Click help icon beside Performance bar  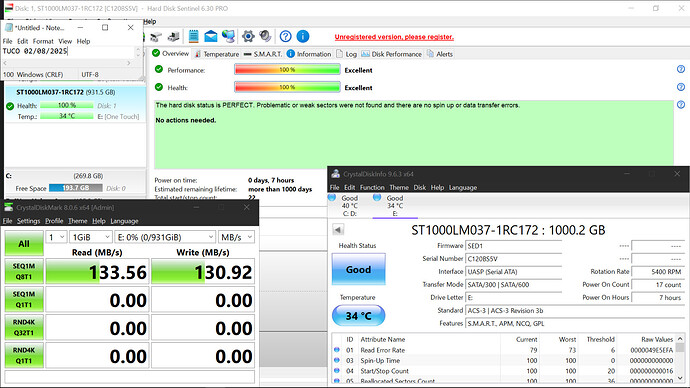point(681,69)
